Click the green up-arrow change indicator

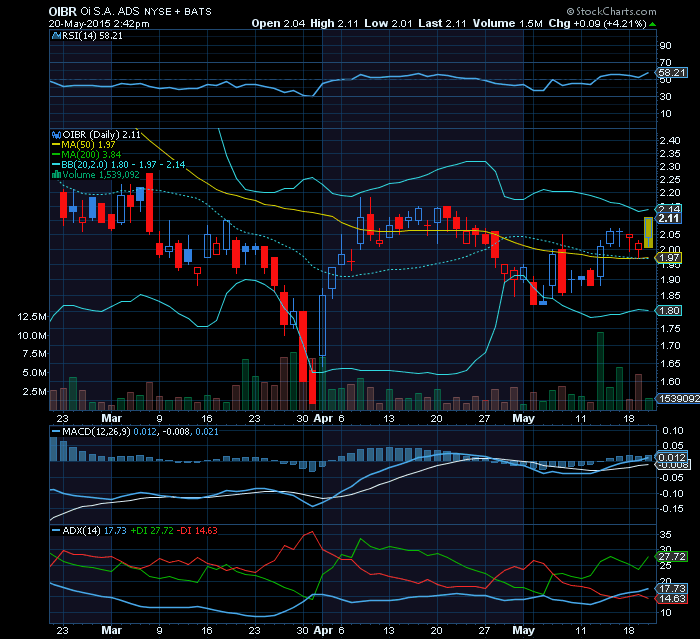click(x=653, y=24)
